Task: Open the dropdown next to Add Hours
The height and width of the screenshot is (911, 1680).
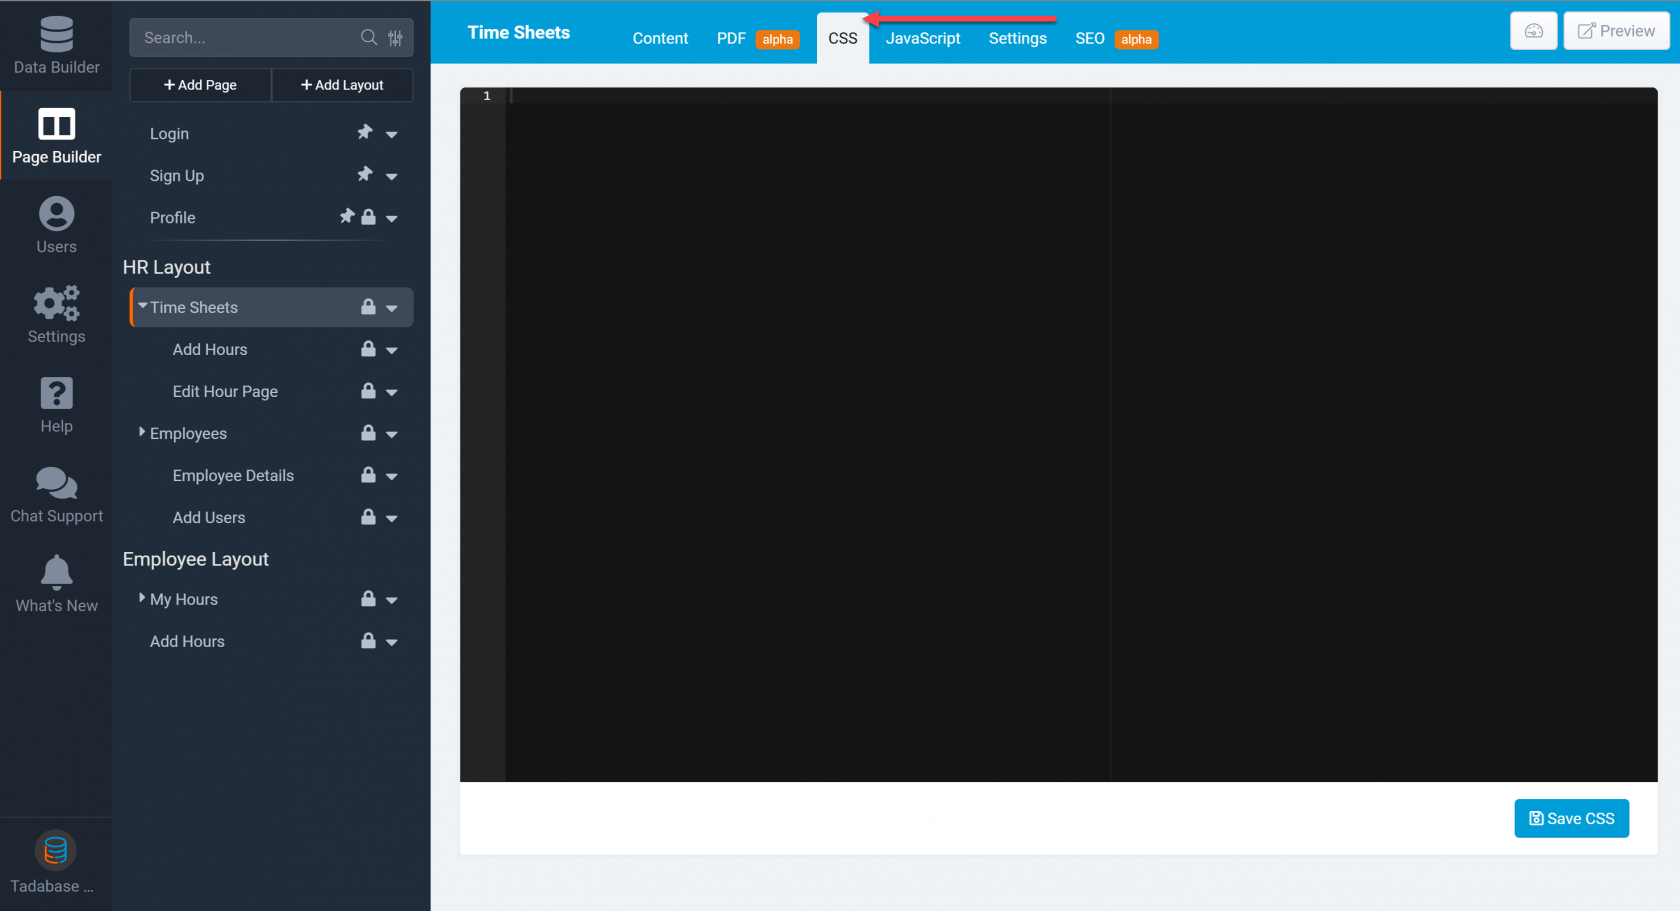Action: (392, 349)
